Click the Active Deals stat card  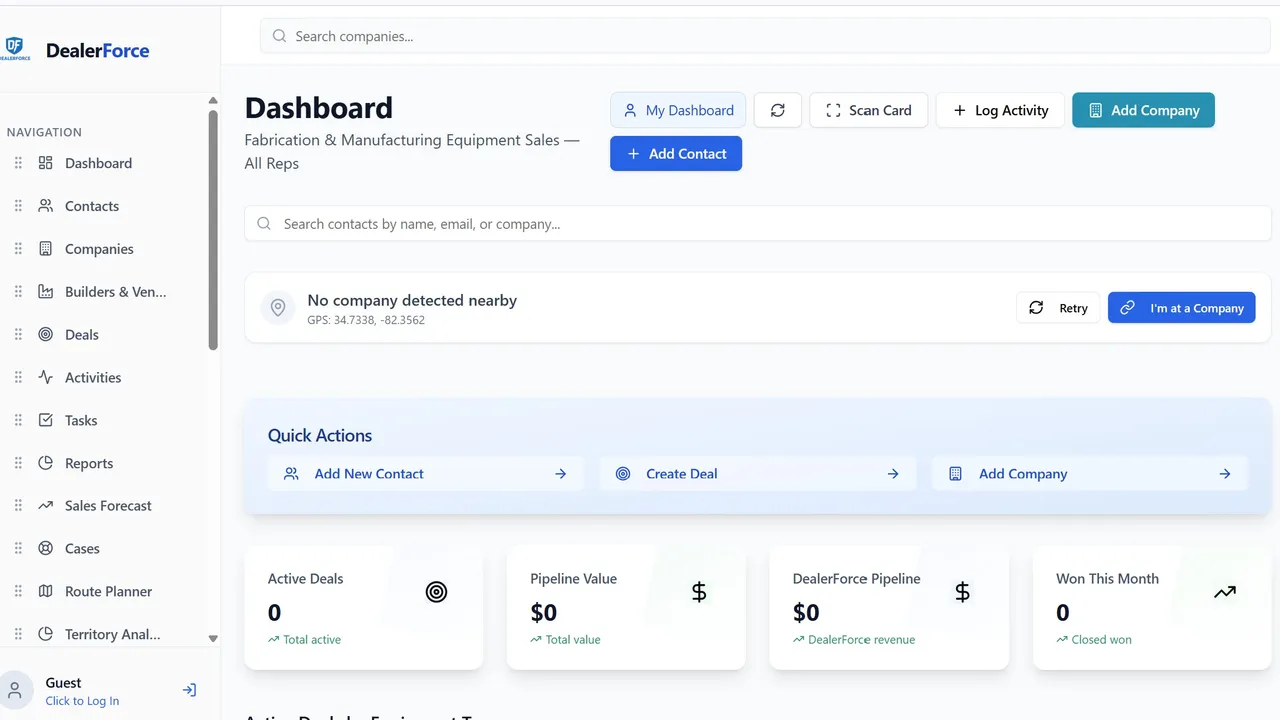coord(364,607)
